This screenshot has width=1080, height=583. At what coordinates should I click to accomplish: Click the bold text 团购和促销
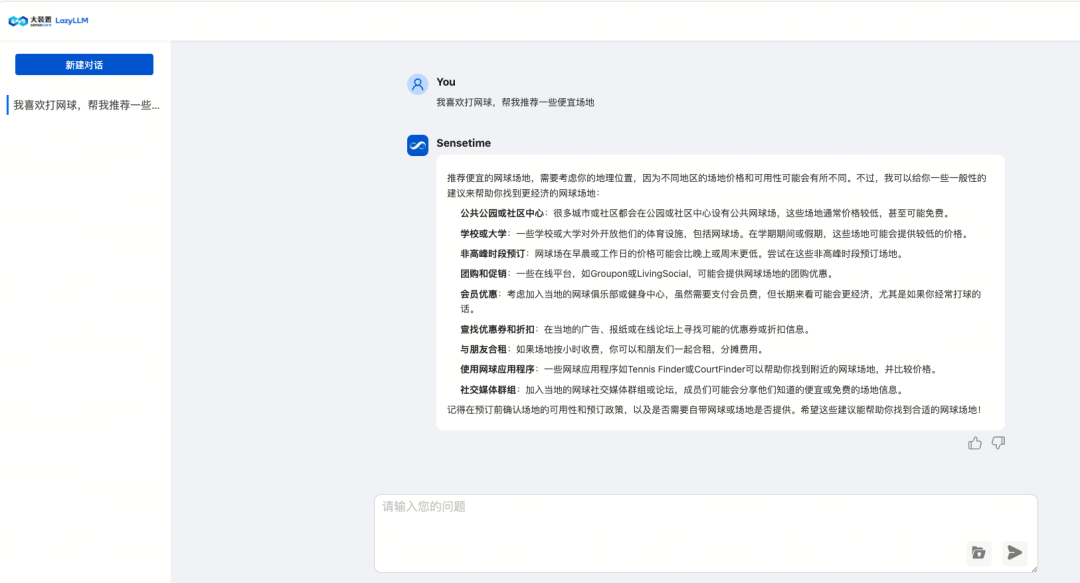484,274
